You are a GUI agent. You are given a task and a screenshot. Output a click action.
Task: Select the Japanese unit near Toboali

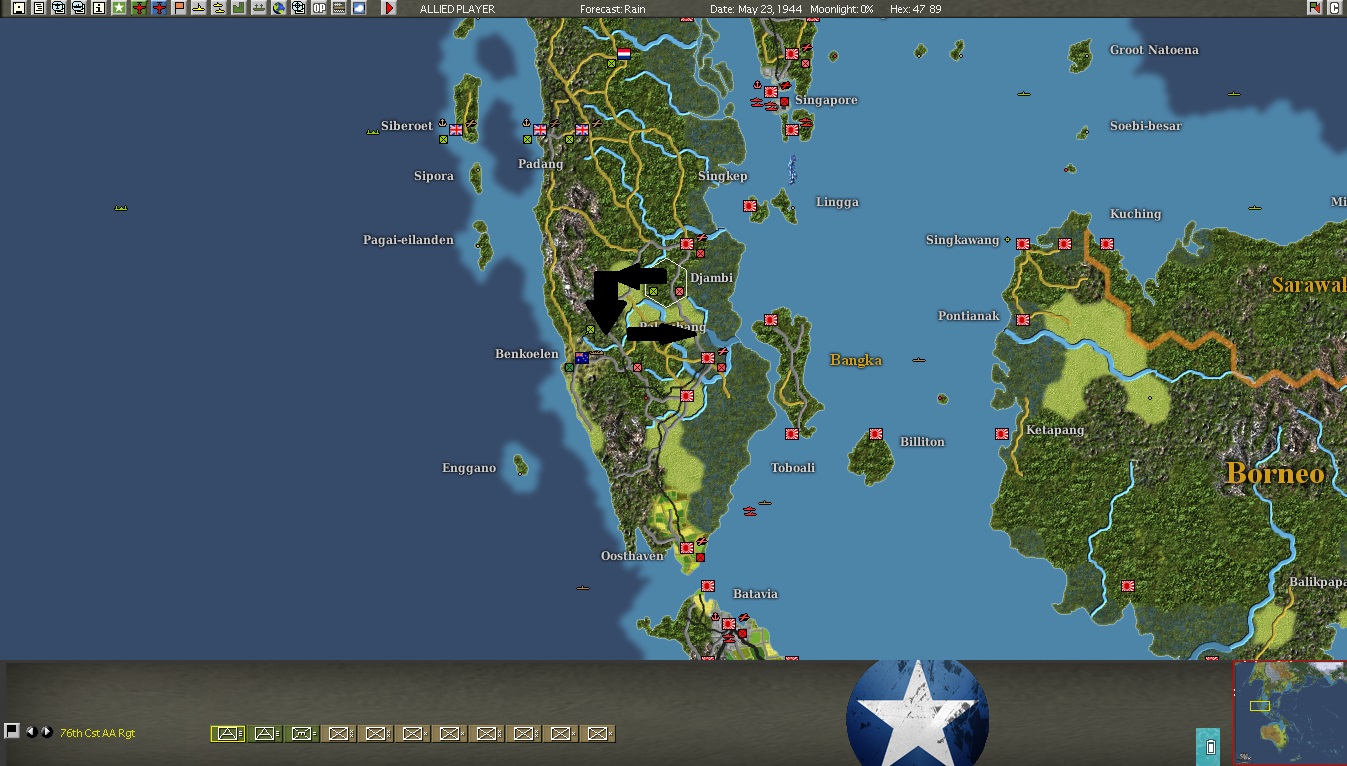pos(792,434)
